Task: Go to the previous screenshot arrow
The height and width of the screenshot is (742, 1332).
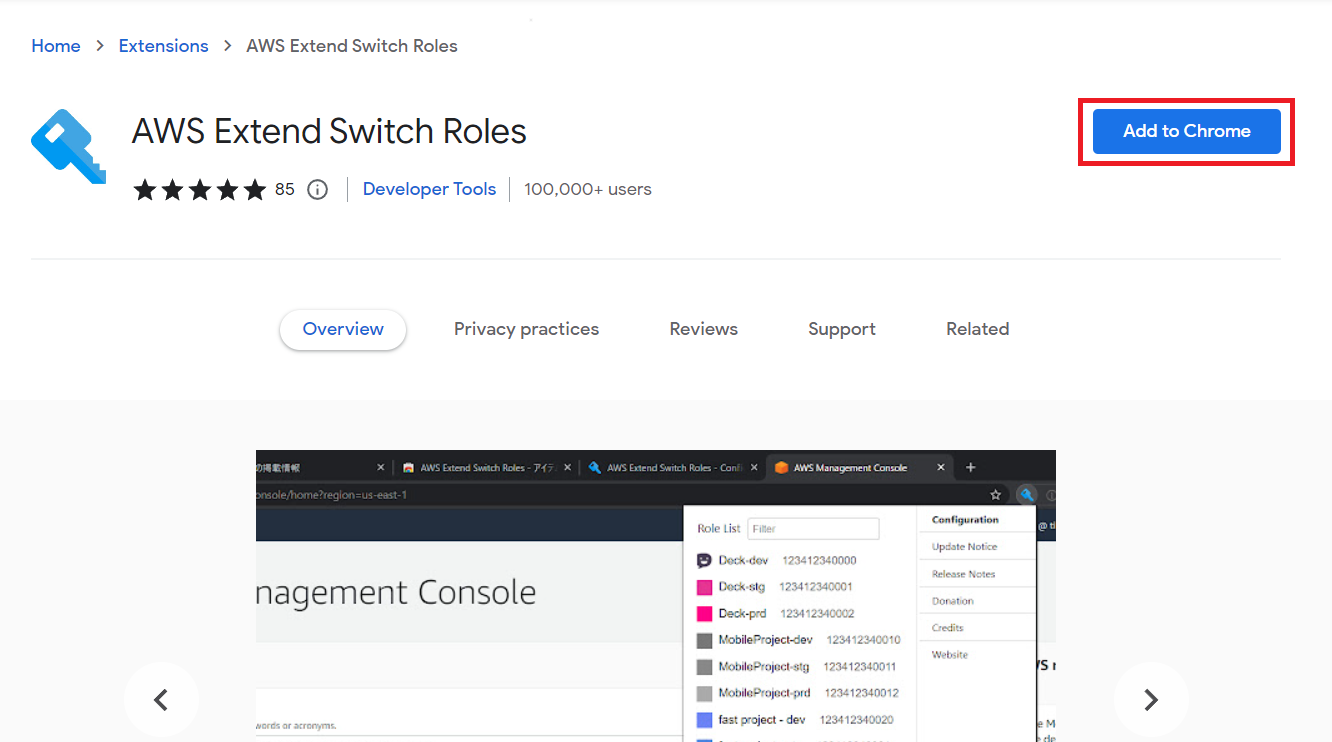Action: (161, 699)
